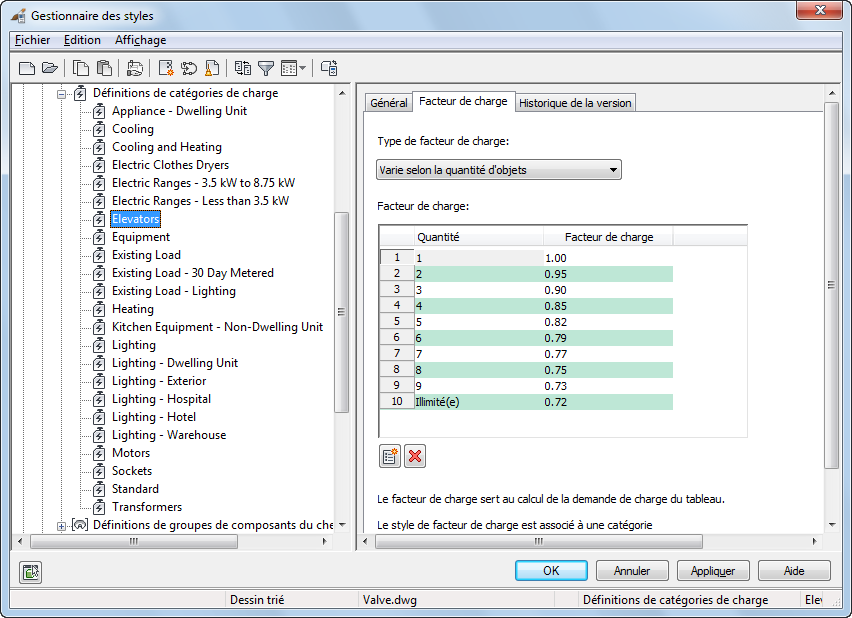Screen dimensions: 852x618
Task: Click the Inline Edit Toggle toolbar icon
Action: coord(329,68)
